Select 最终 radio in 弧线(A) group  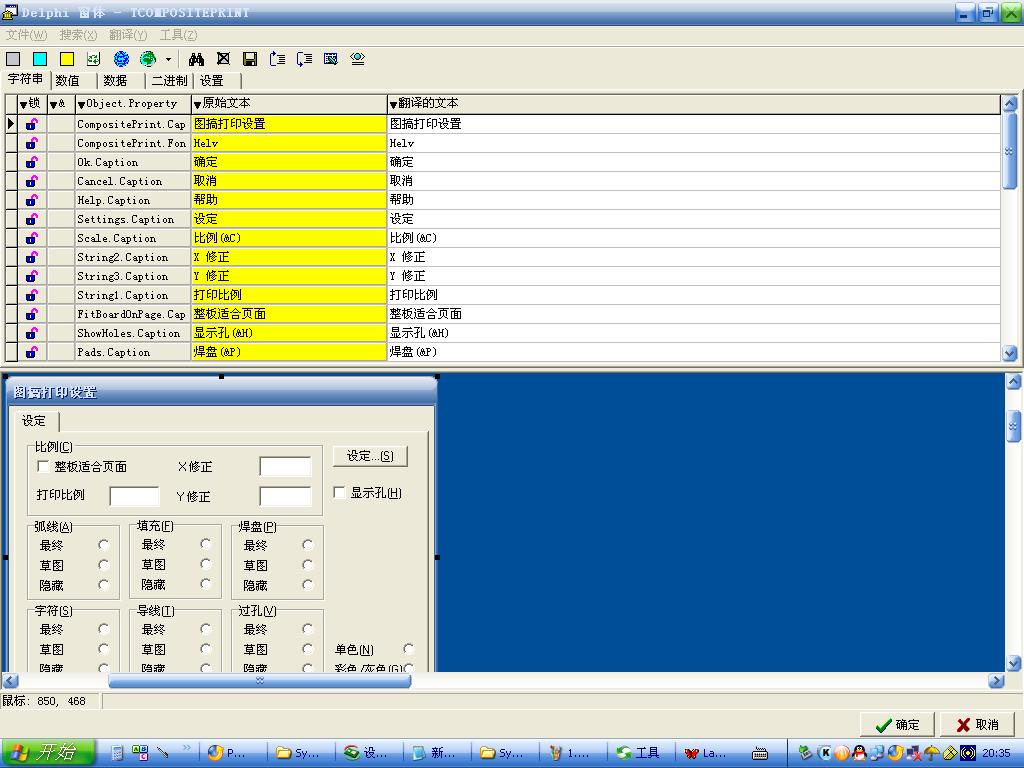click(103, 545)
